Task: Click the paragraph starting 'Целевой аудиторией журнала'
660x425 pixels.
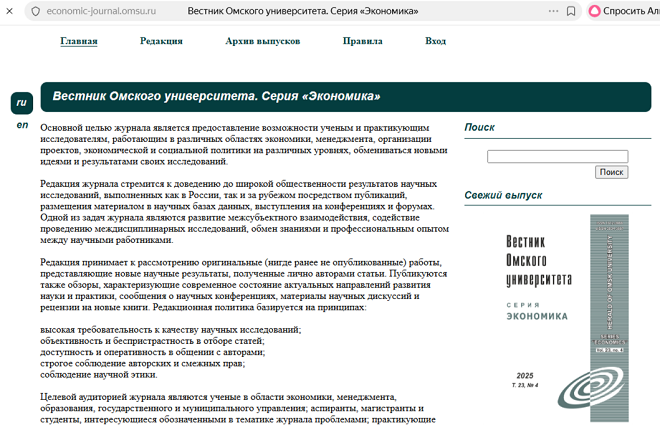Action: pyautogui.click(x=238, y=408)
